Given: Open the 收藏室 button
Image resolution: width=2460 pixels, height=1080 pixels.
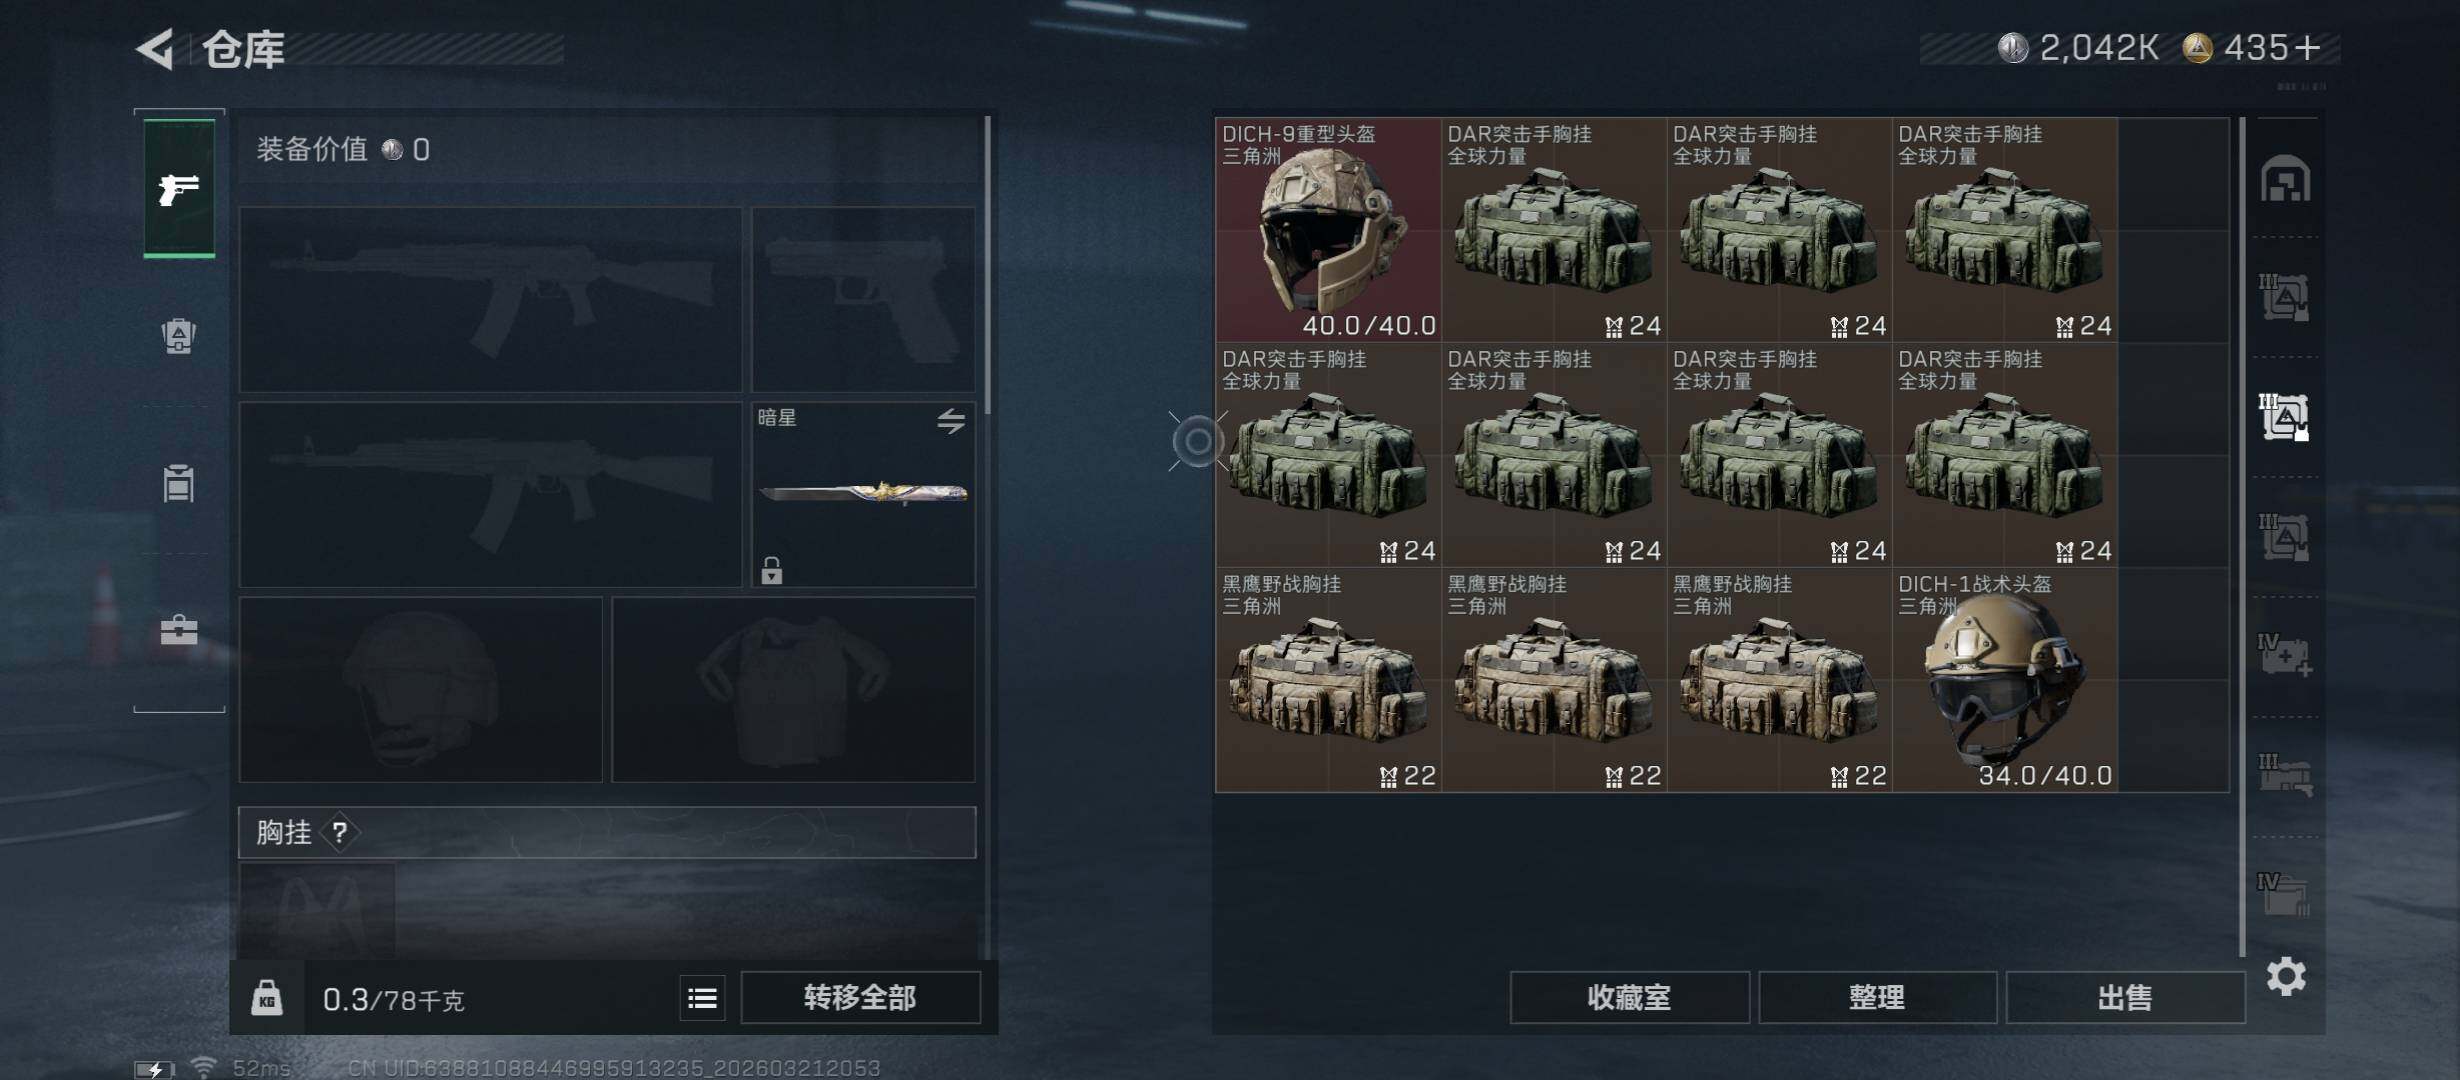Looking at the screenshot, I should [x=1629, y=998].
